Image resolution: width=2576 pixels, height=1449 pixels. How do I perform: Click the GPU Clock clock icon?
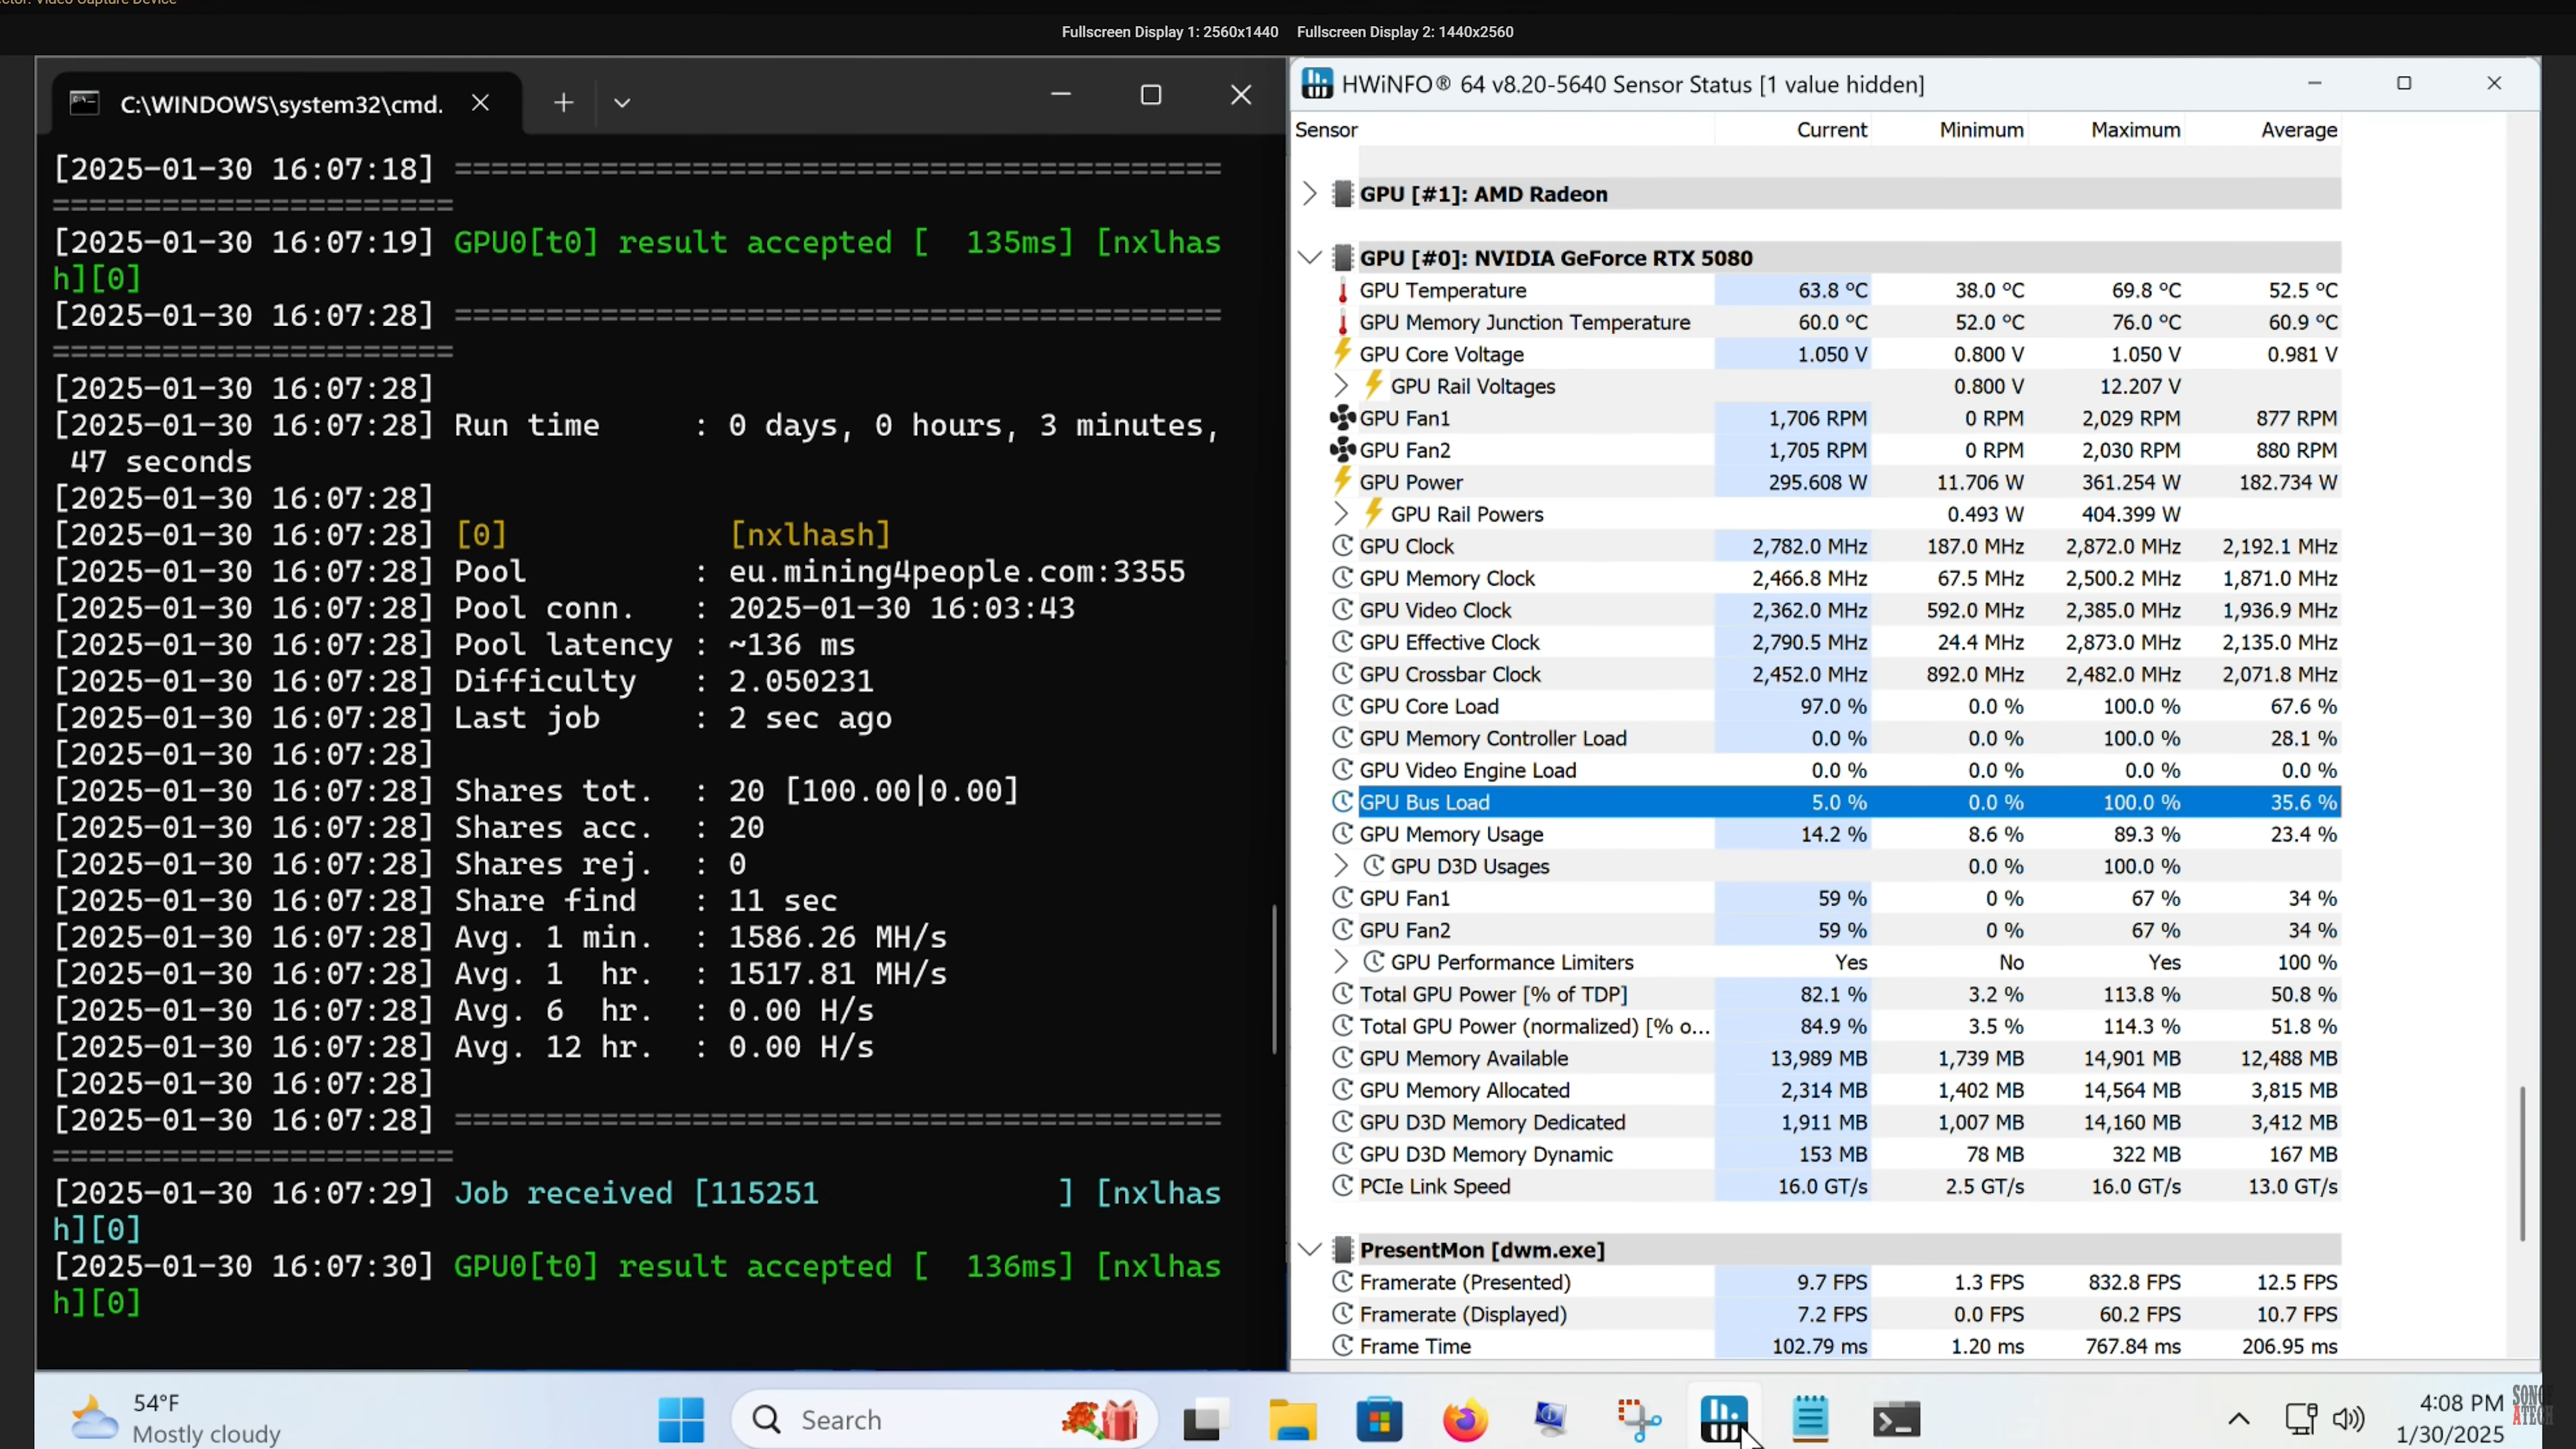click(1342, 546)
